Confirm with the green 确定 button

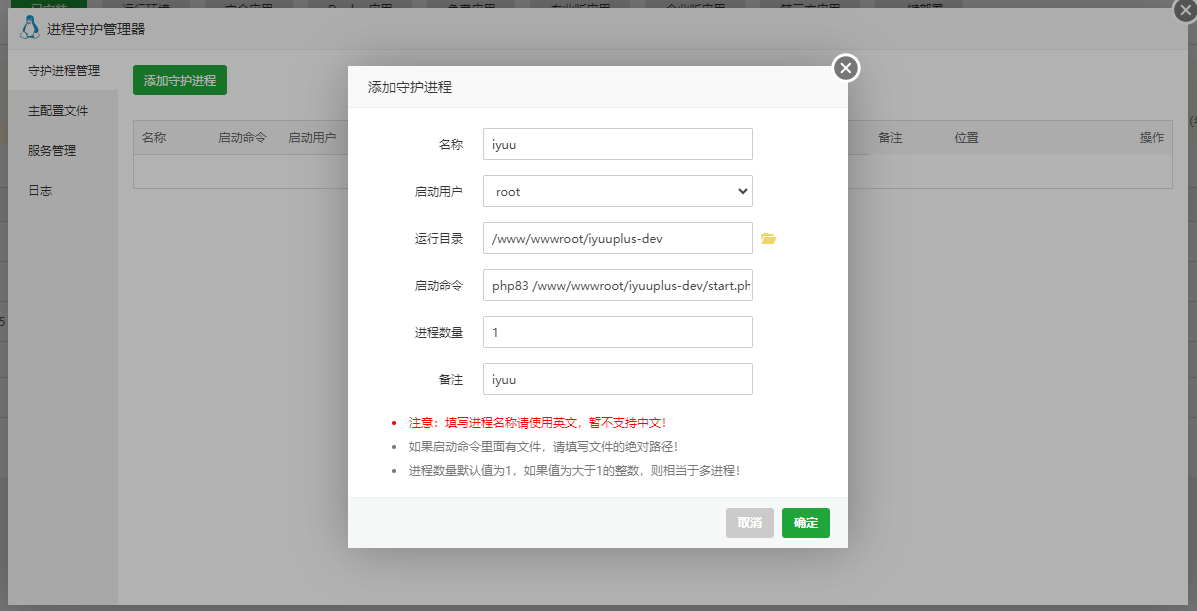pyautogui.click(x=805, y=523)
